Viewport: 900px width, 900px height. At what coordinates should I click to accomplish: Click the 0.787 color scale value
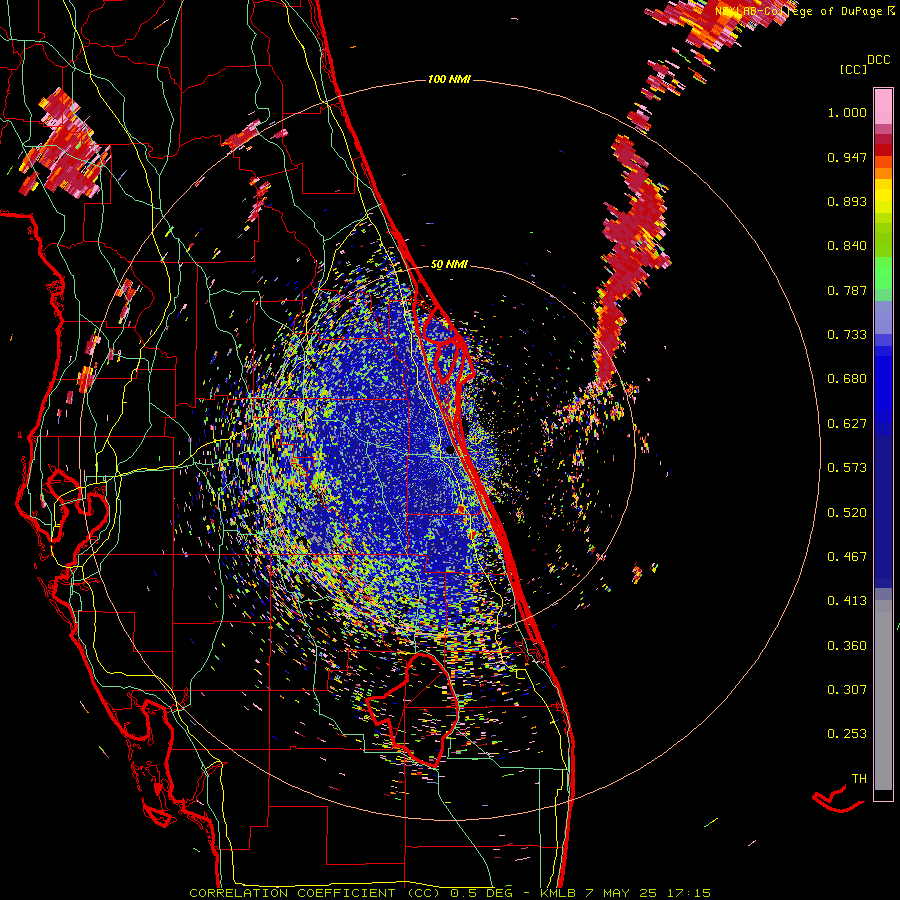[x=847, y=290]
